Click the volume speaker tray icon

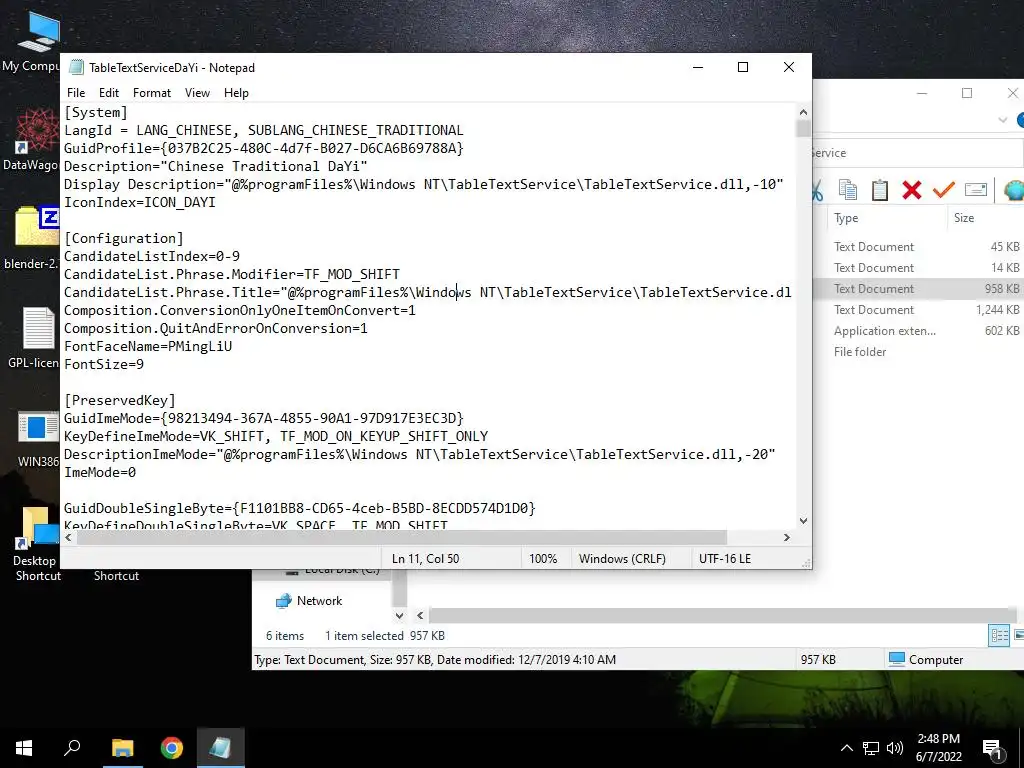click(895, 748)
